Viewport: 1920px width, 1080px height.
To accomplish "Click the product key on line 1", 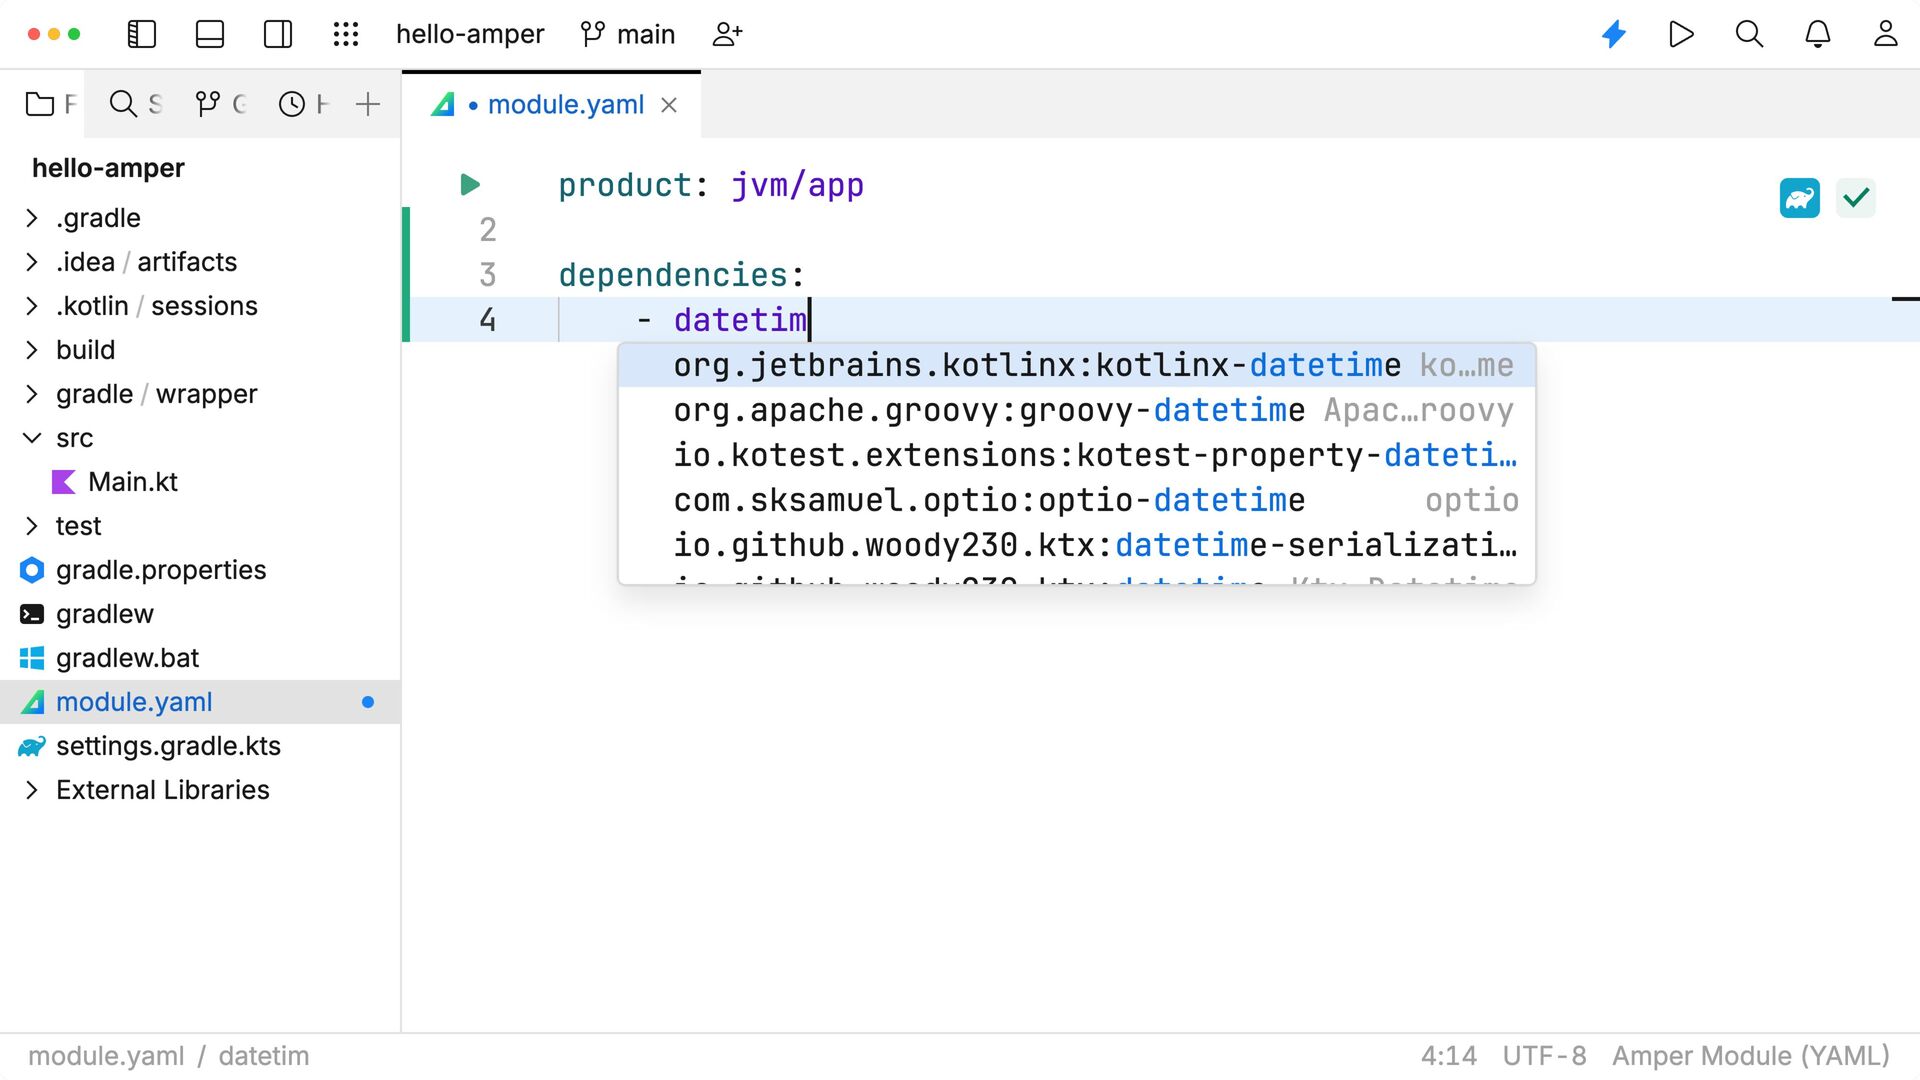I will pyautogui.click(x=625, y=185).
